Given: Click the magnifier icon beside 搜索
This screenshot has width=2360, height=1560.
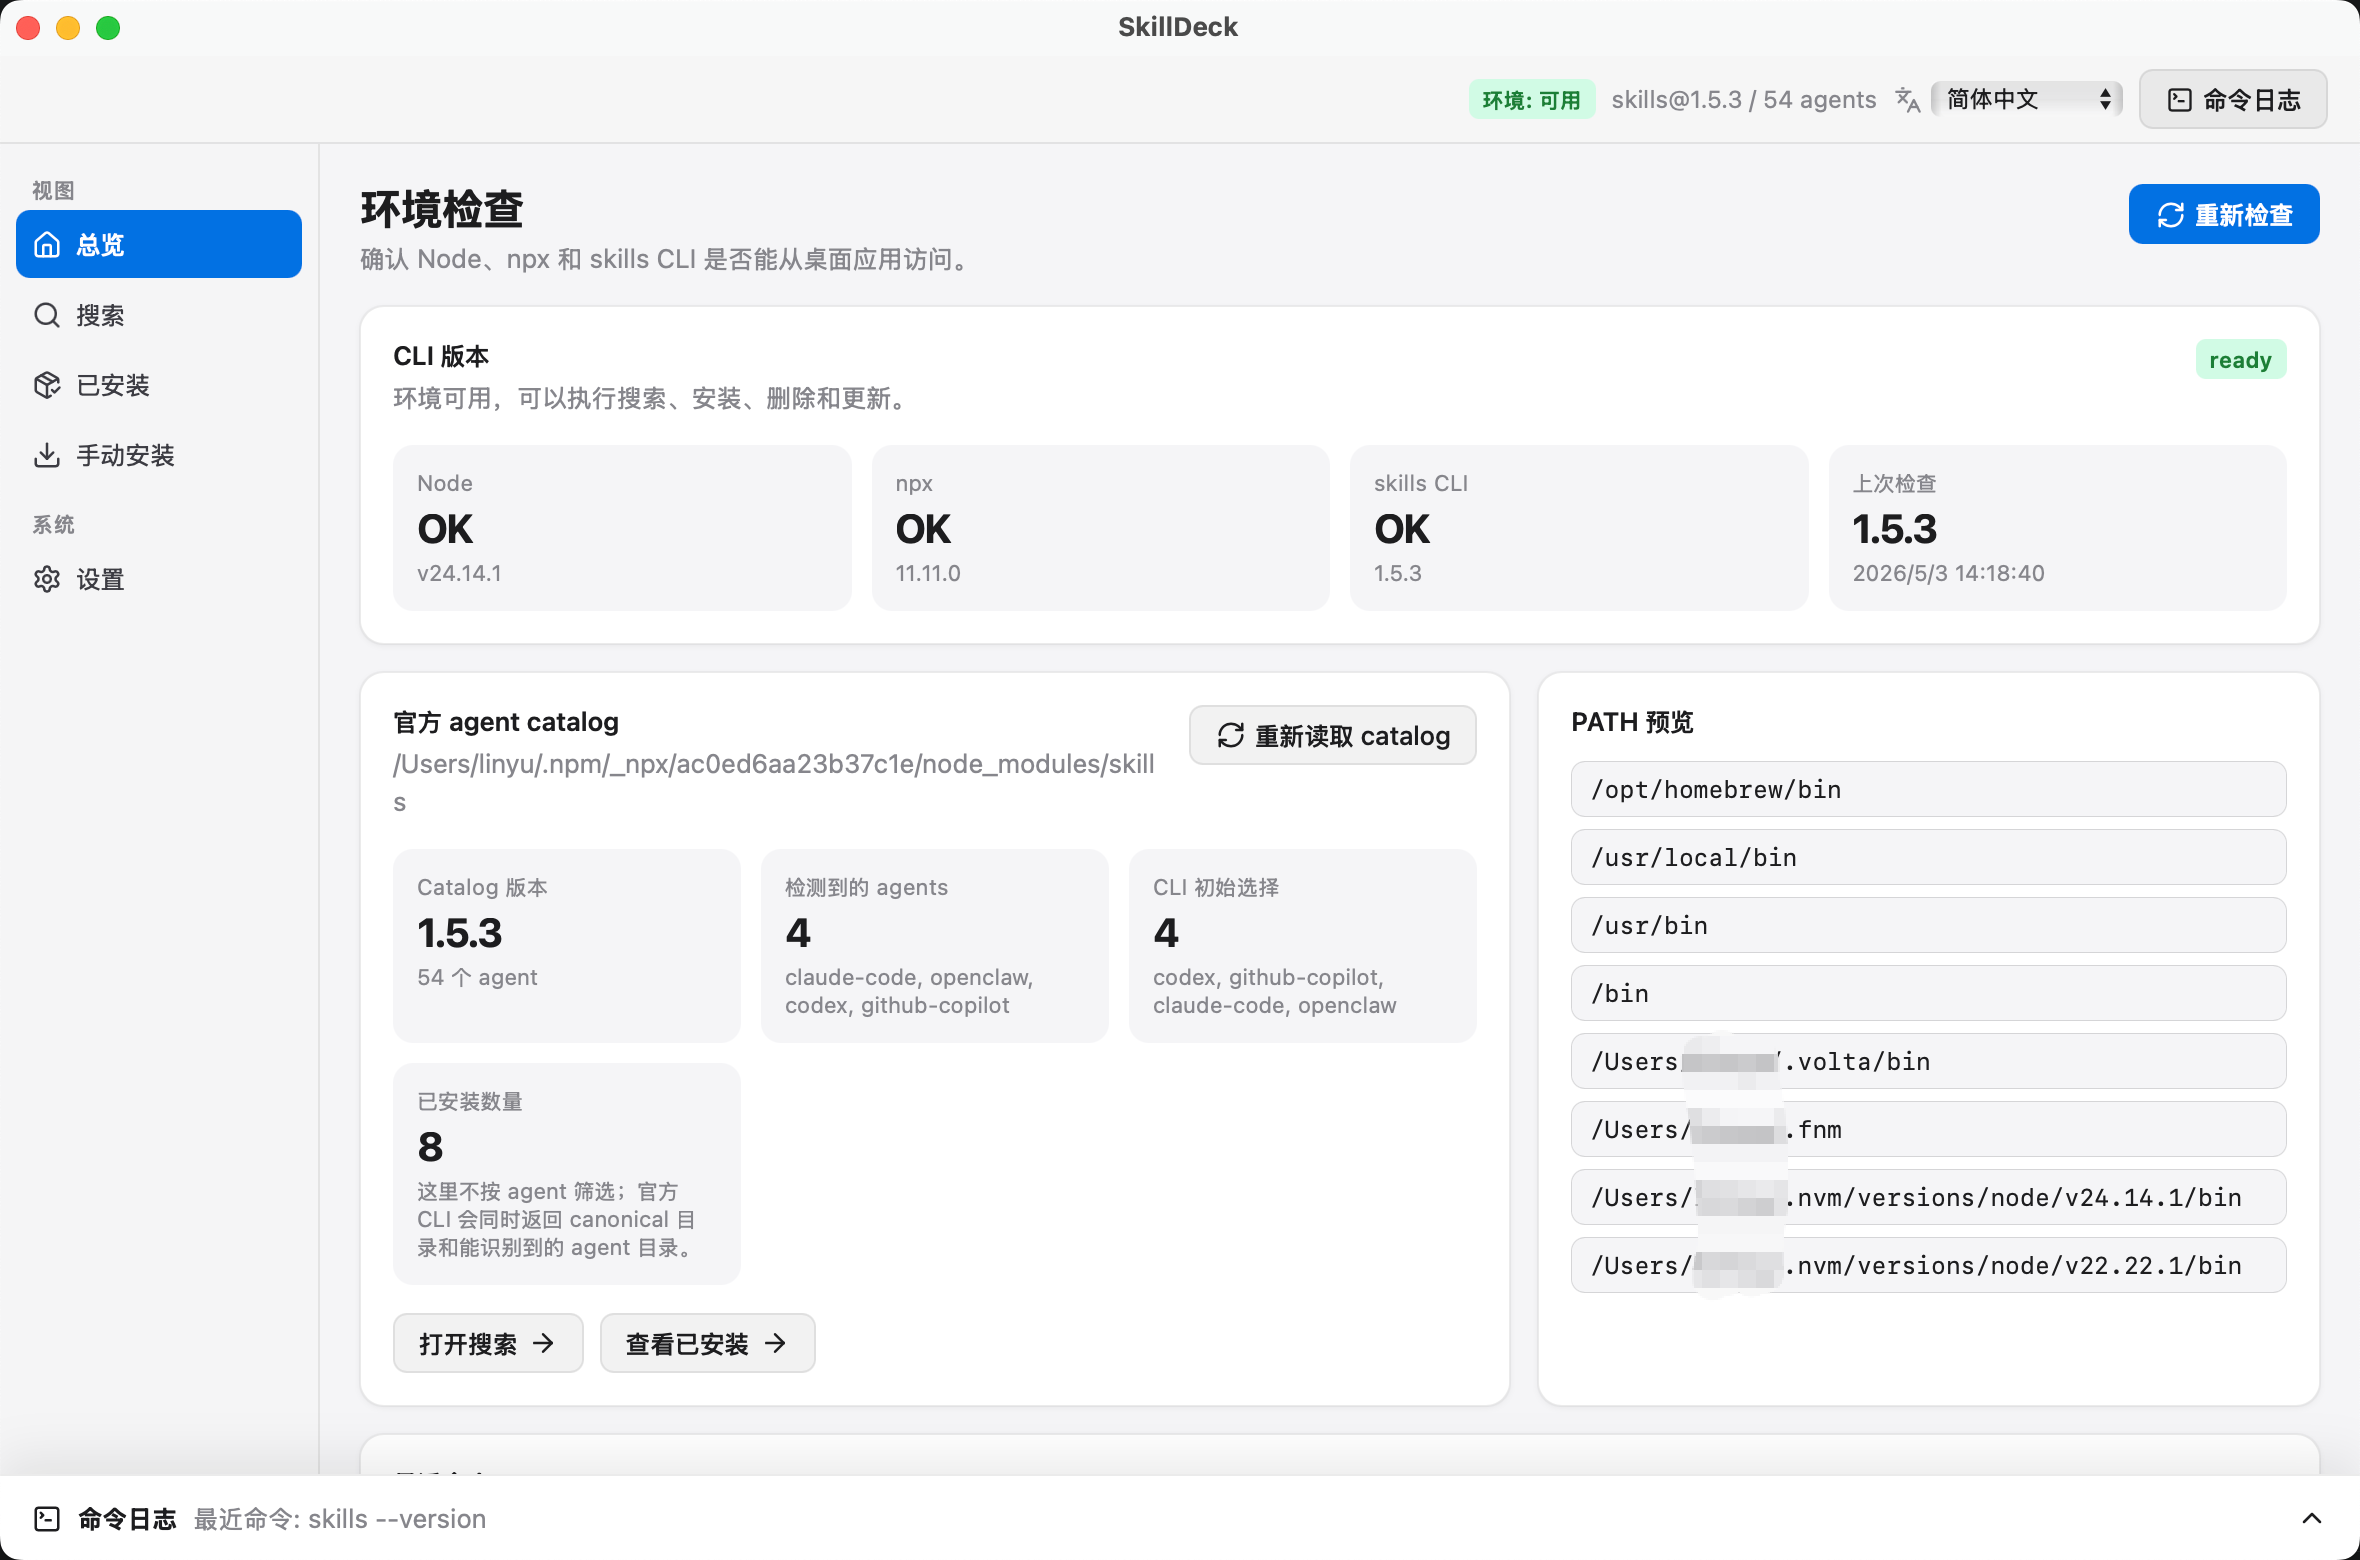Looking at the screenshot, I should click(47, 315).
